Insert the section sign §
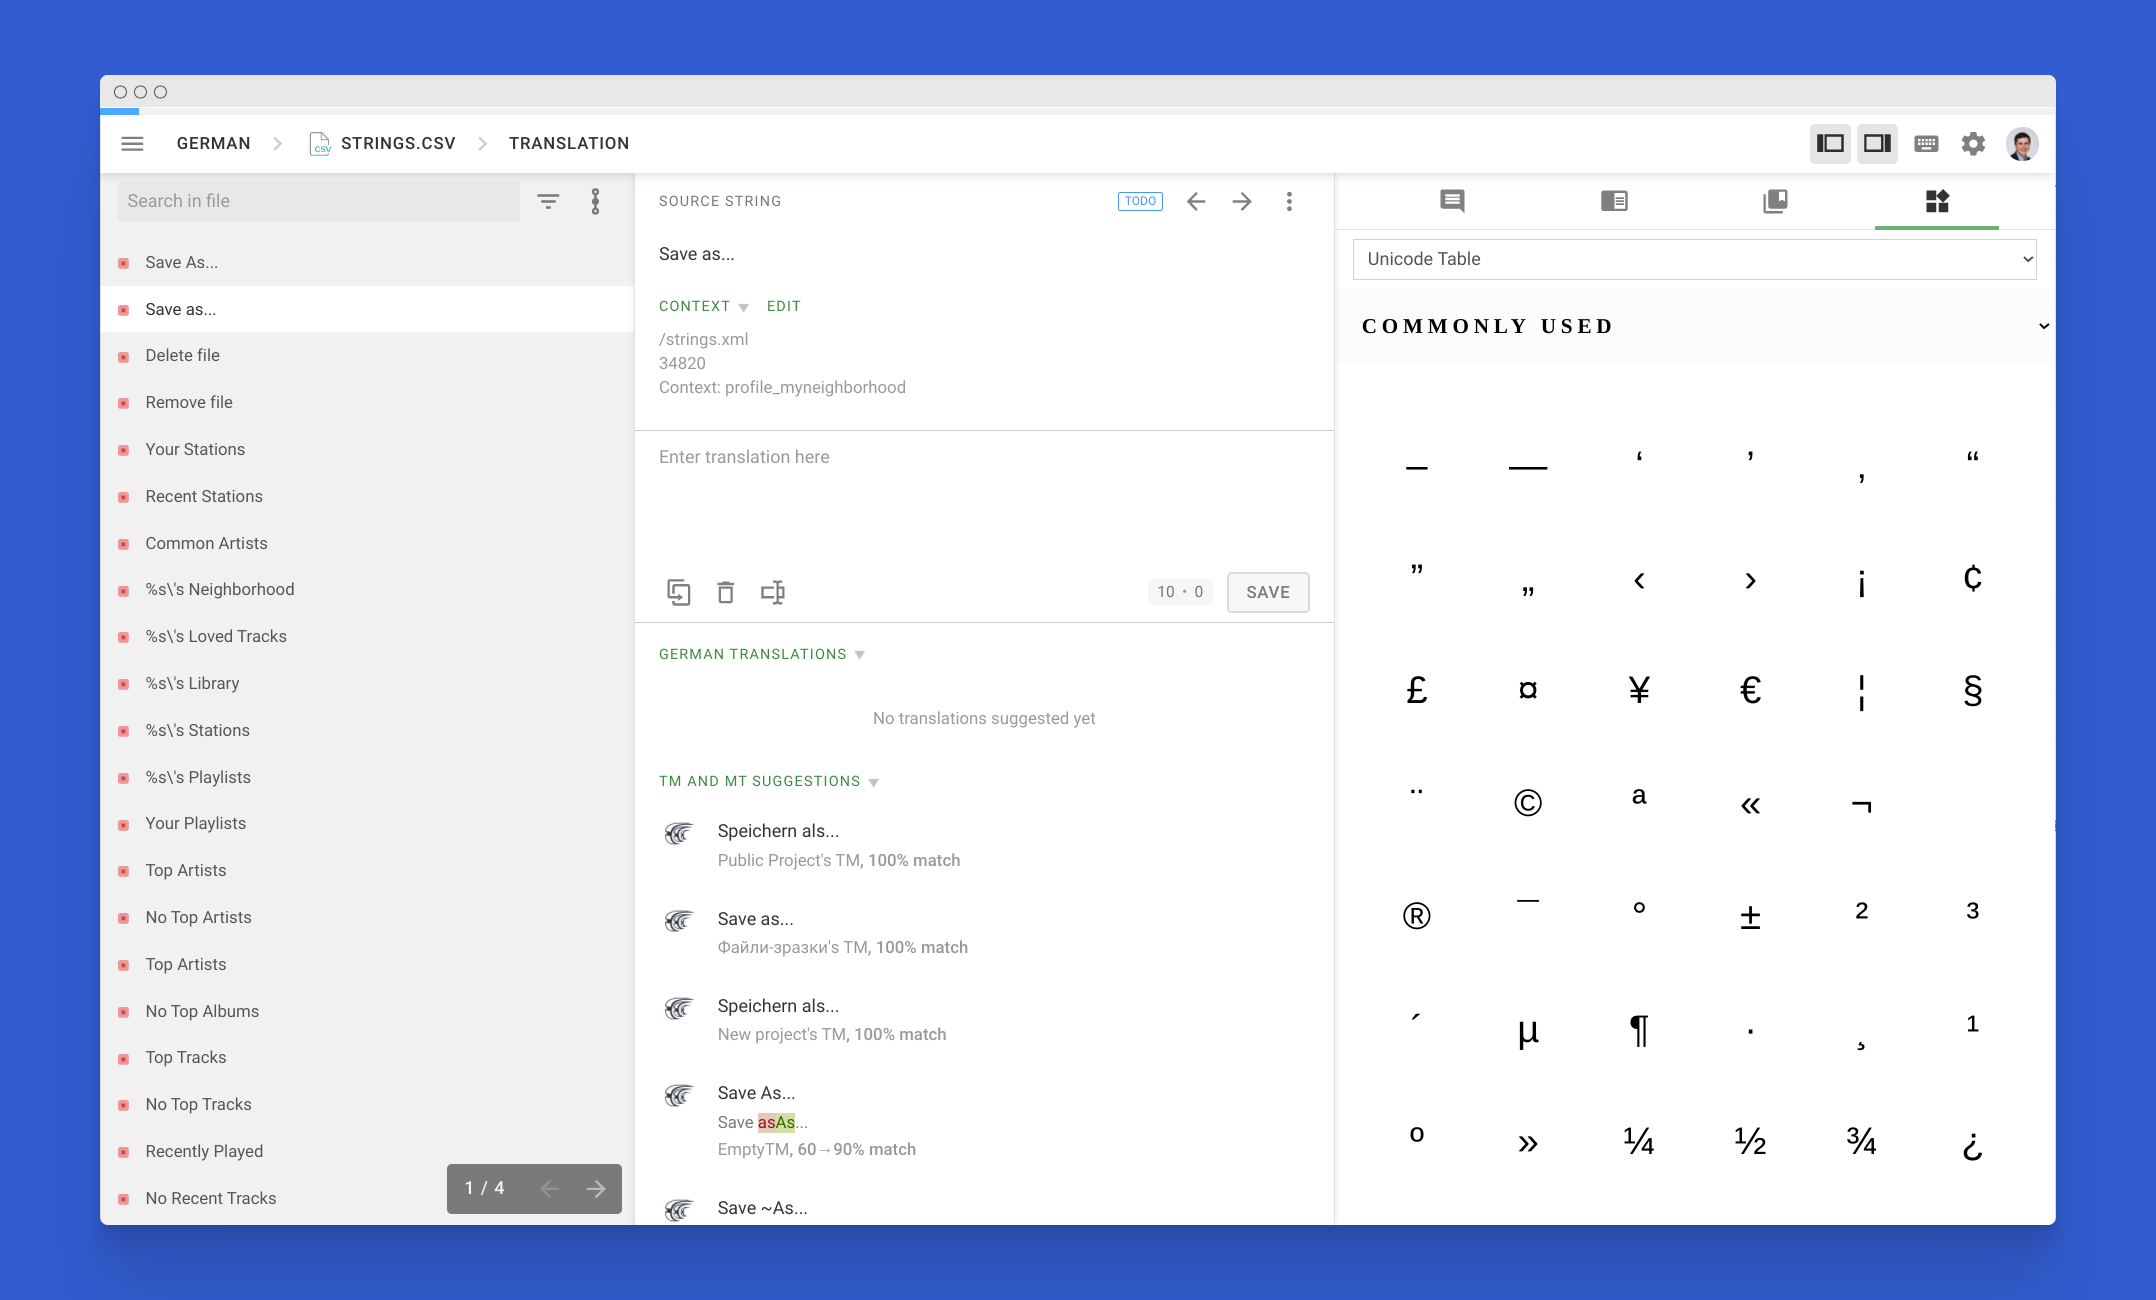Viewport: 2156px width, 1300px height. pos(1972,690)
